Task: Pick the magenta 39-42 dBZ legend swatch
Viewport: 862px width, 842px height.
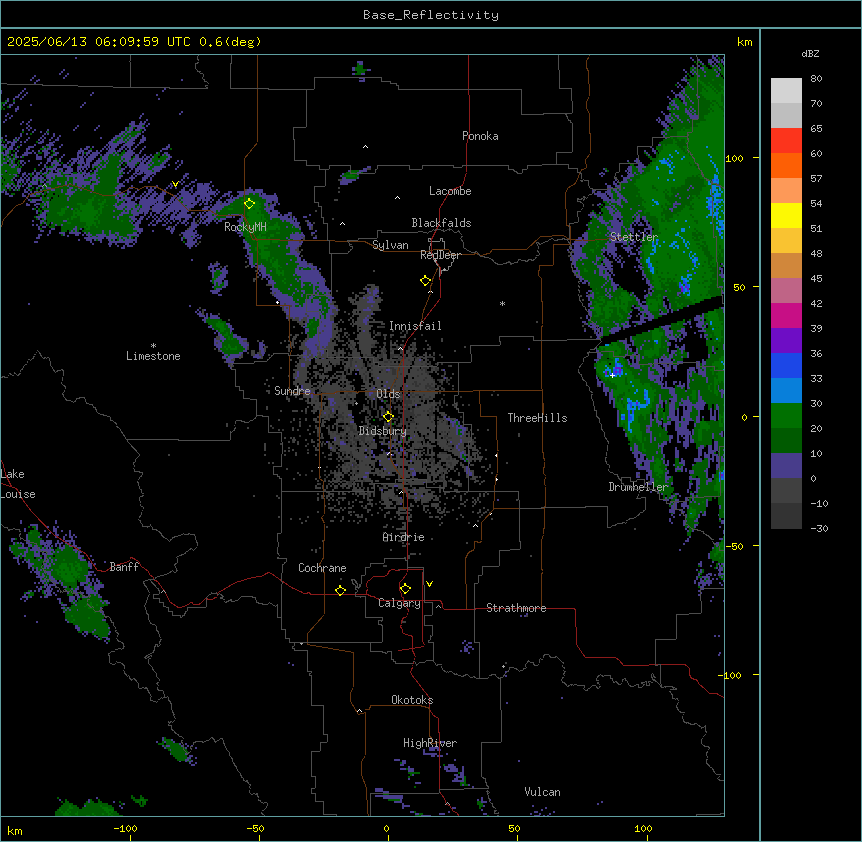Action: 786,315
